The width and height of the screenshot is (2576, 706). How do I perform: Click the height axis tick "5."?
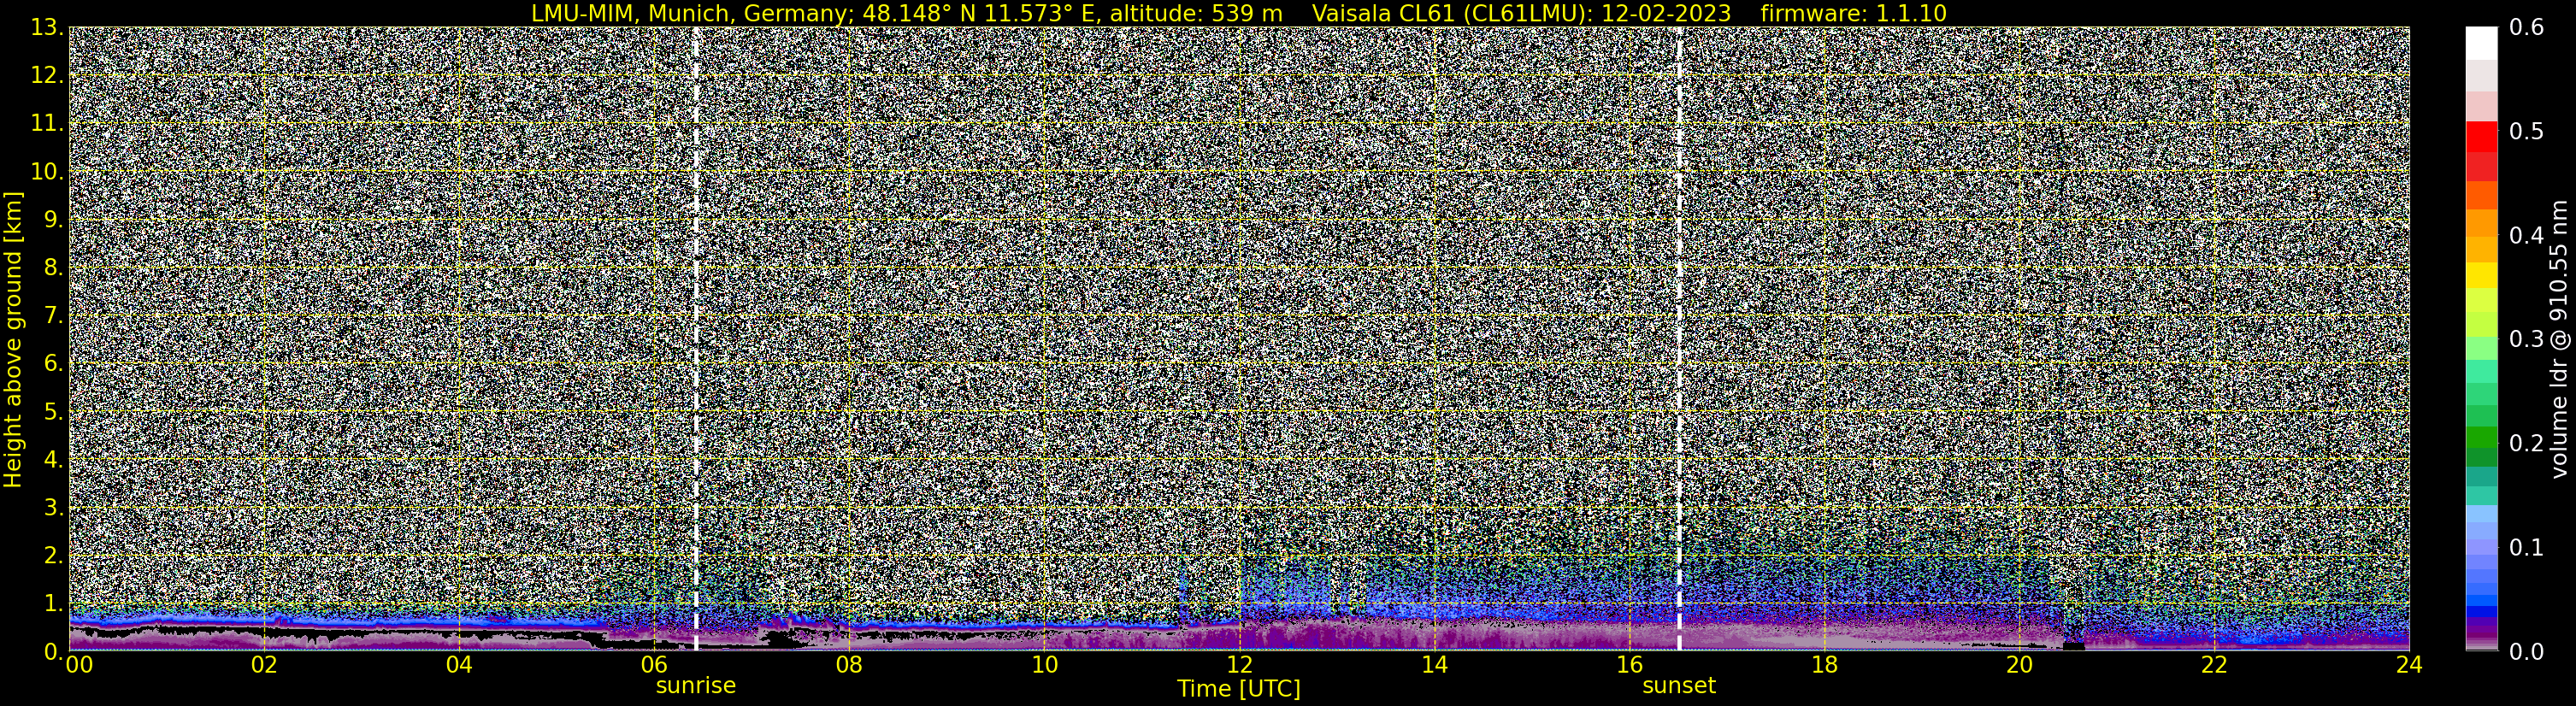(53, 412)
